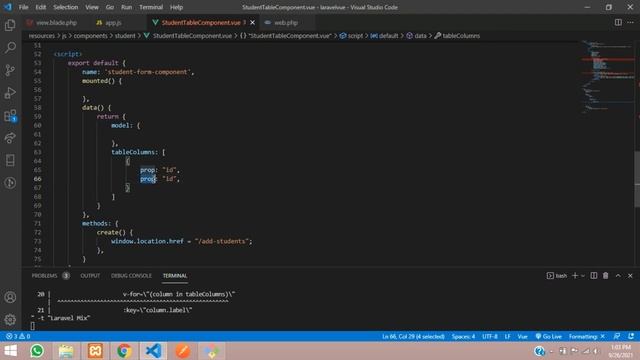Screen dimensions: 640x360
Task: Click breadcrumb 'student' folder
Action: (125, 36)
